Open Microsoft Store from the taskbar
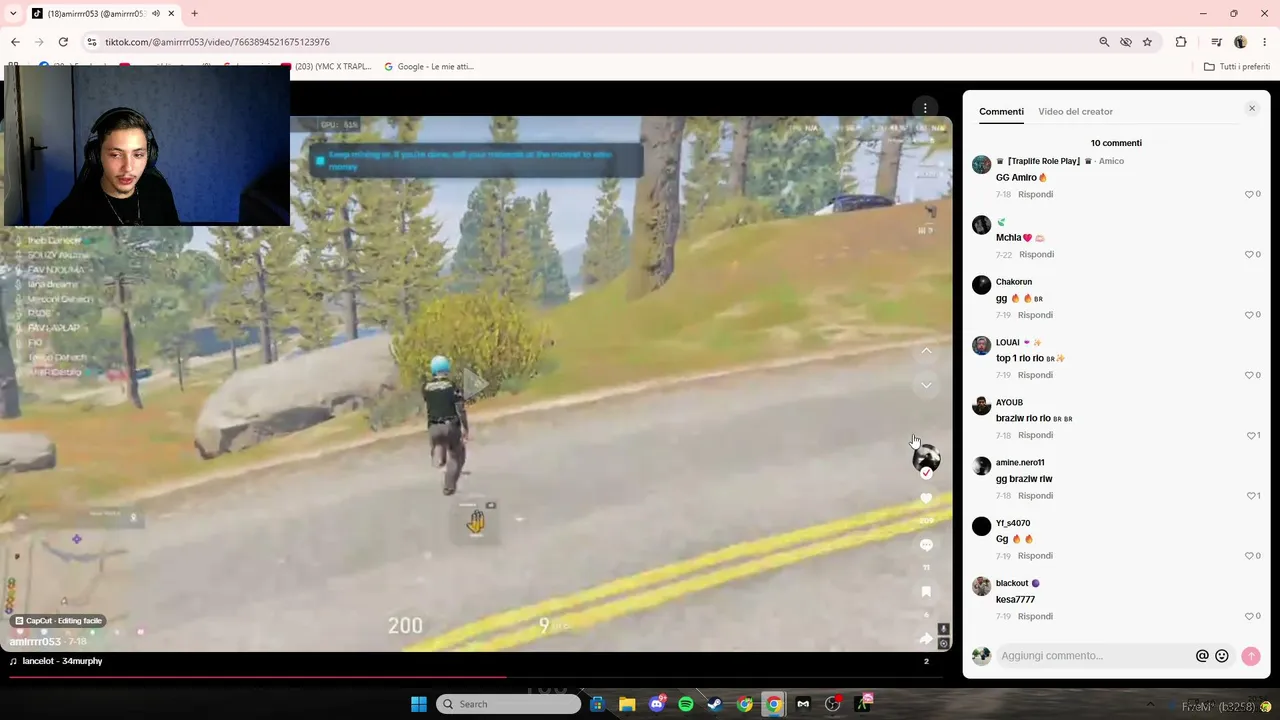 click(x=597, y=704)
